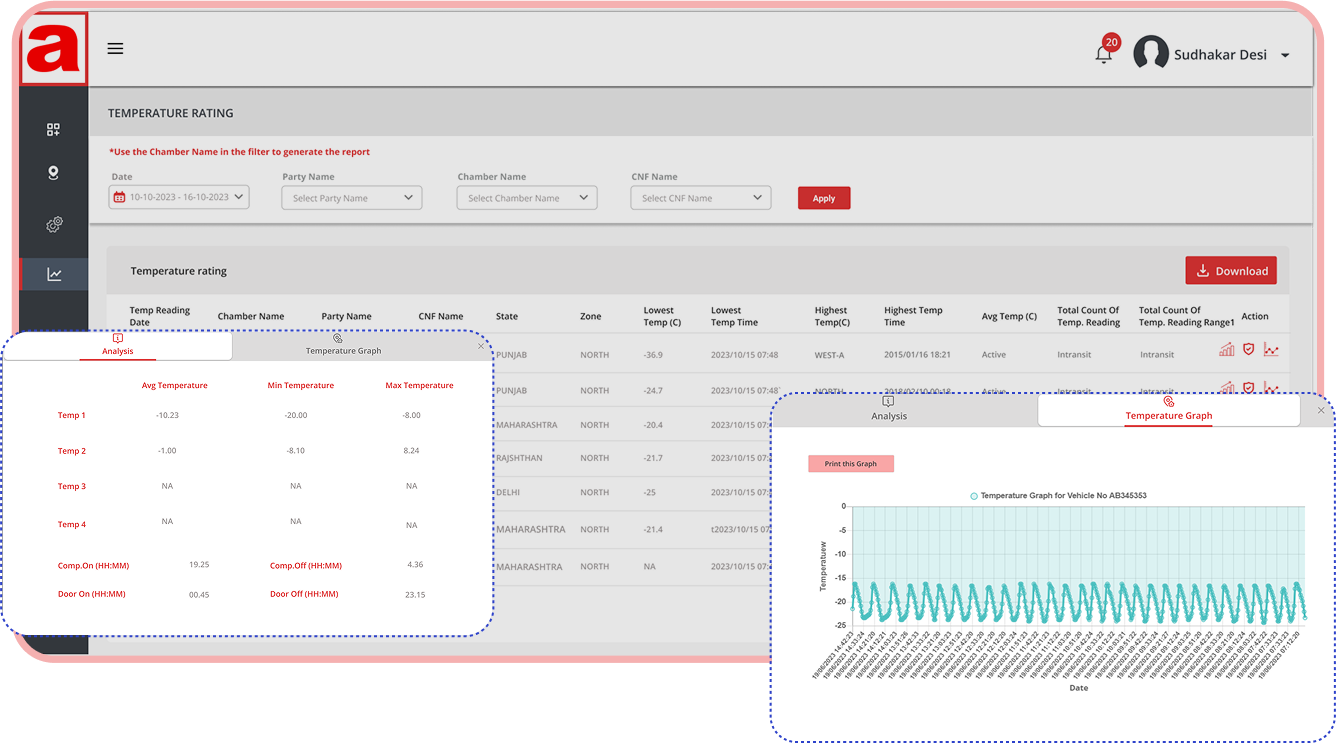1336x743 pixels.
Task: Click the red Apply button
Action: point(823,198)
